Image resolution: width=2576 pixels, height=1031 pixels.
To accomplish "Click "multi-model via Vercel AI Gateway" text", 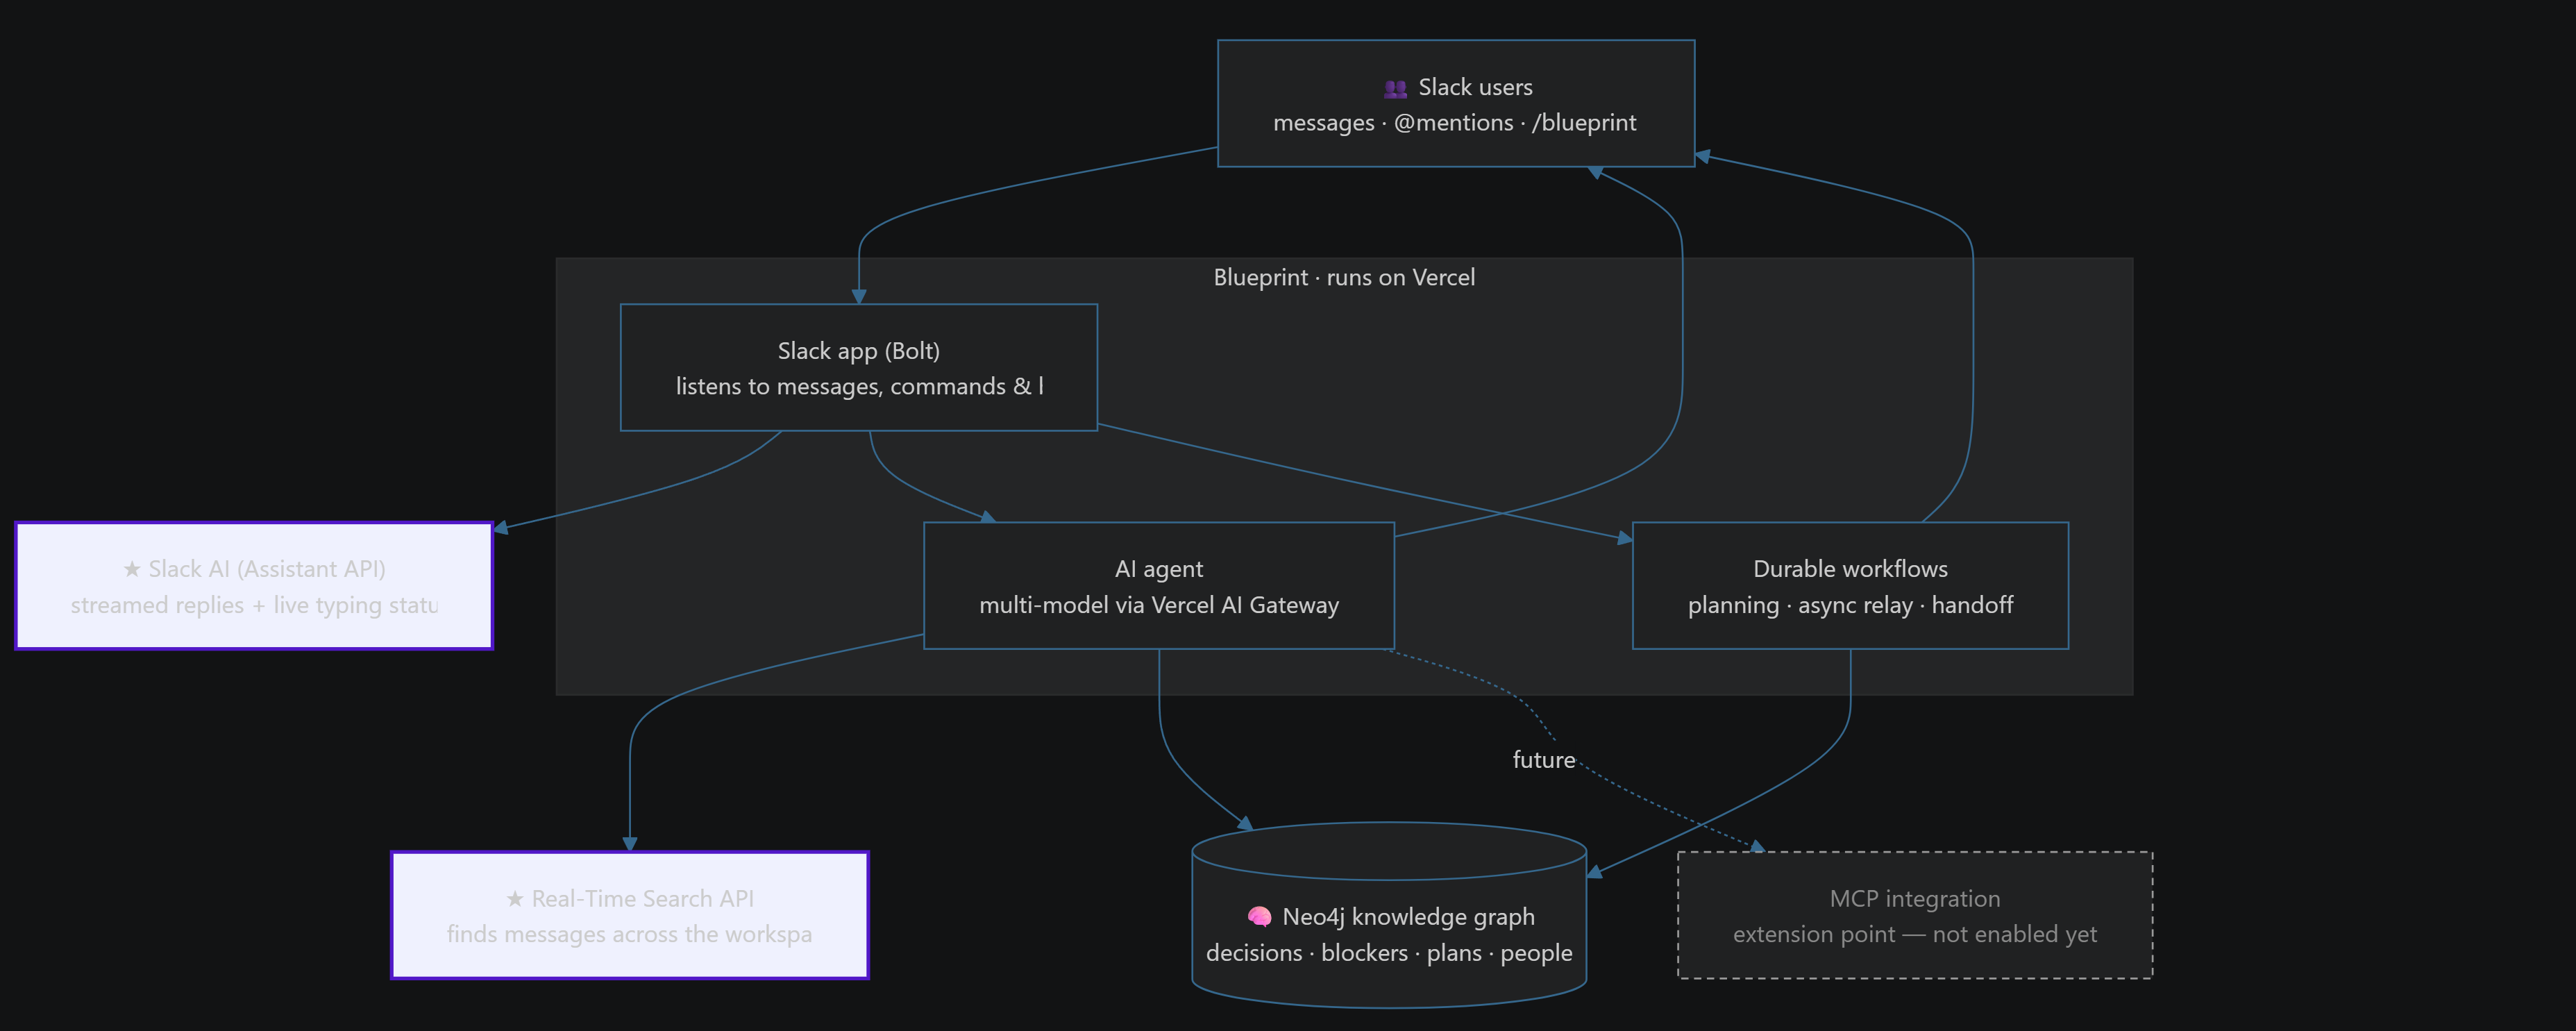I will tap(1159, 605).
